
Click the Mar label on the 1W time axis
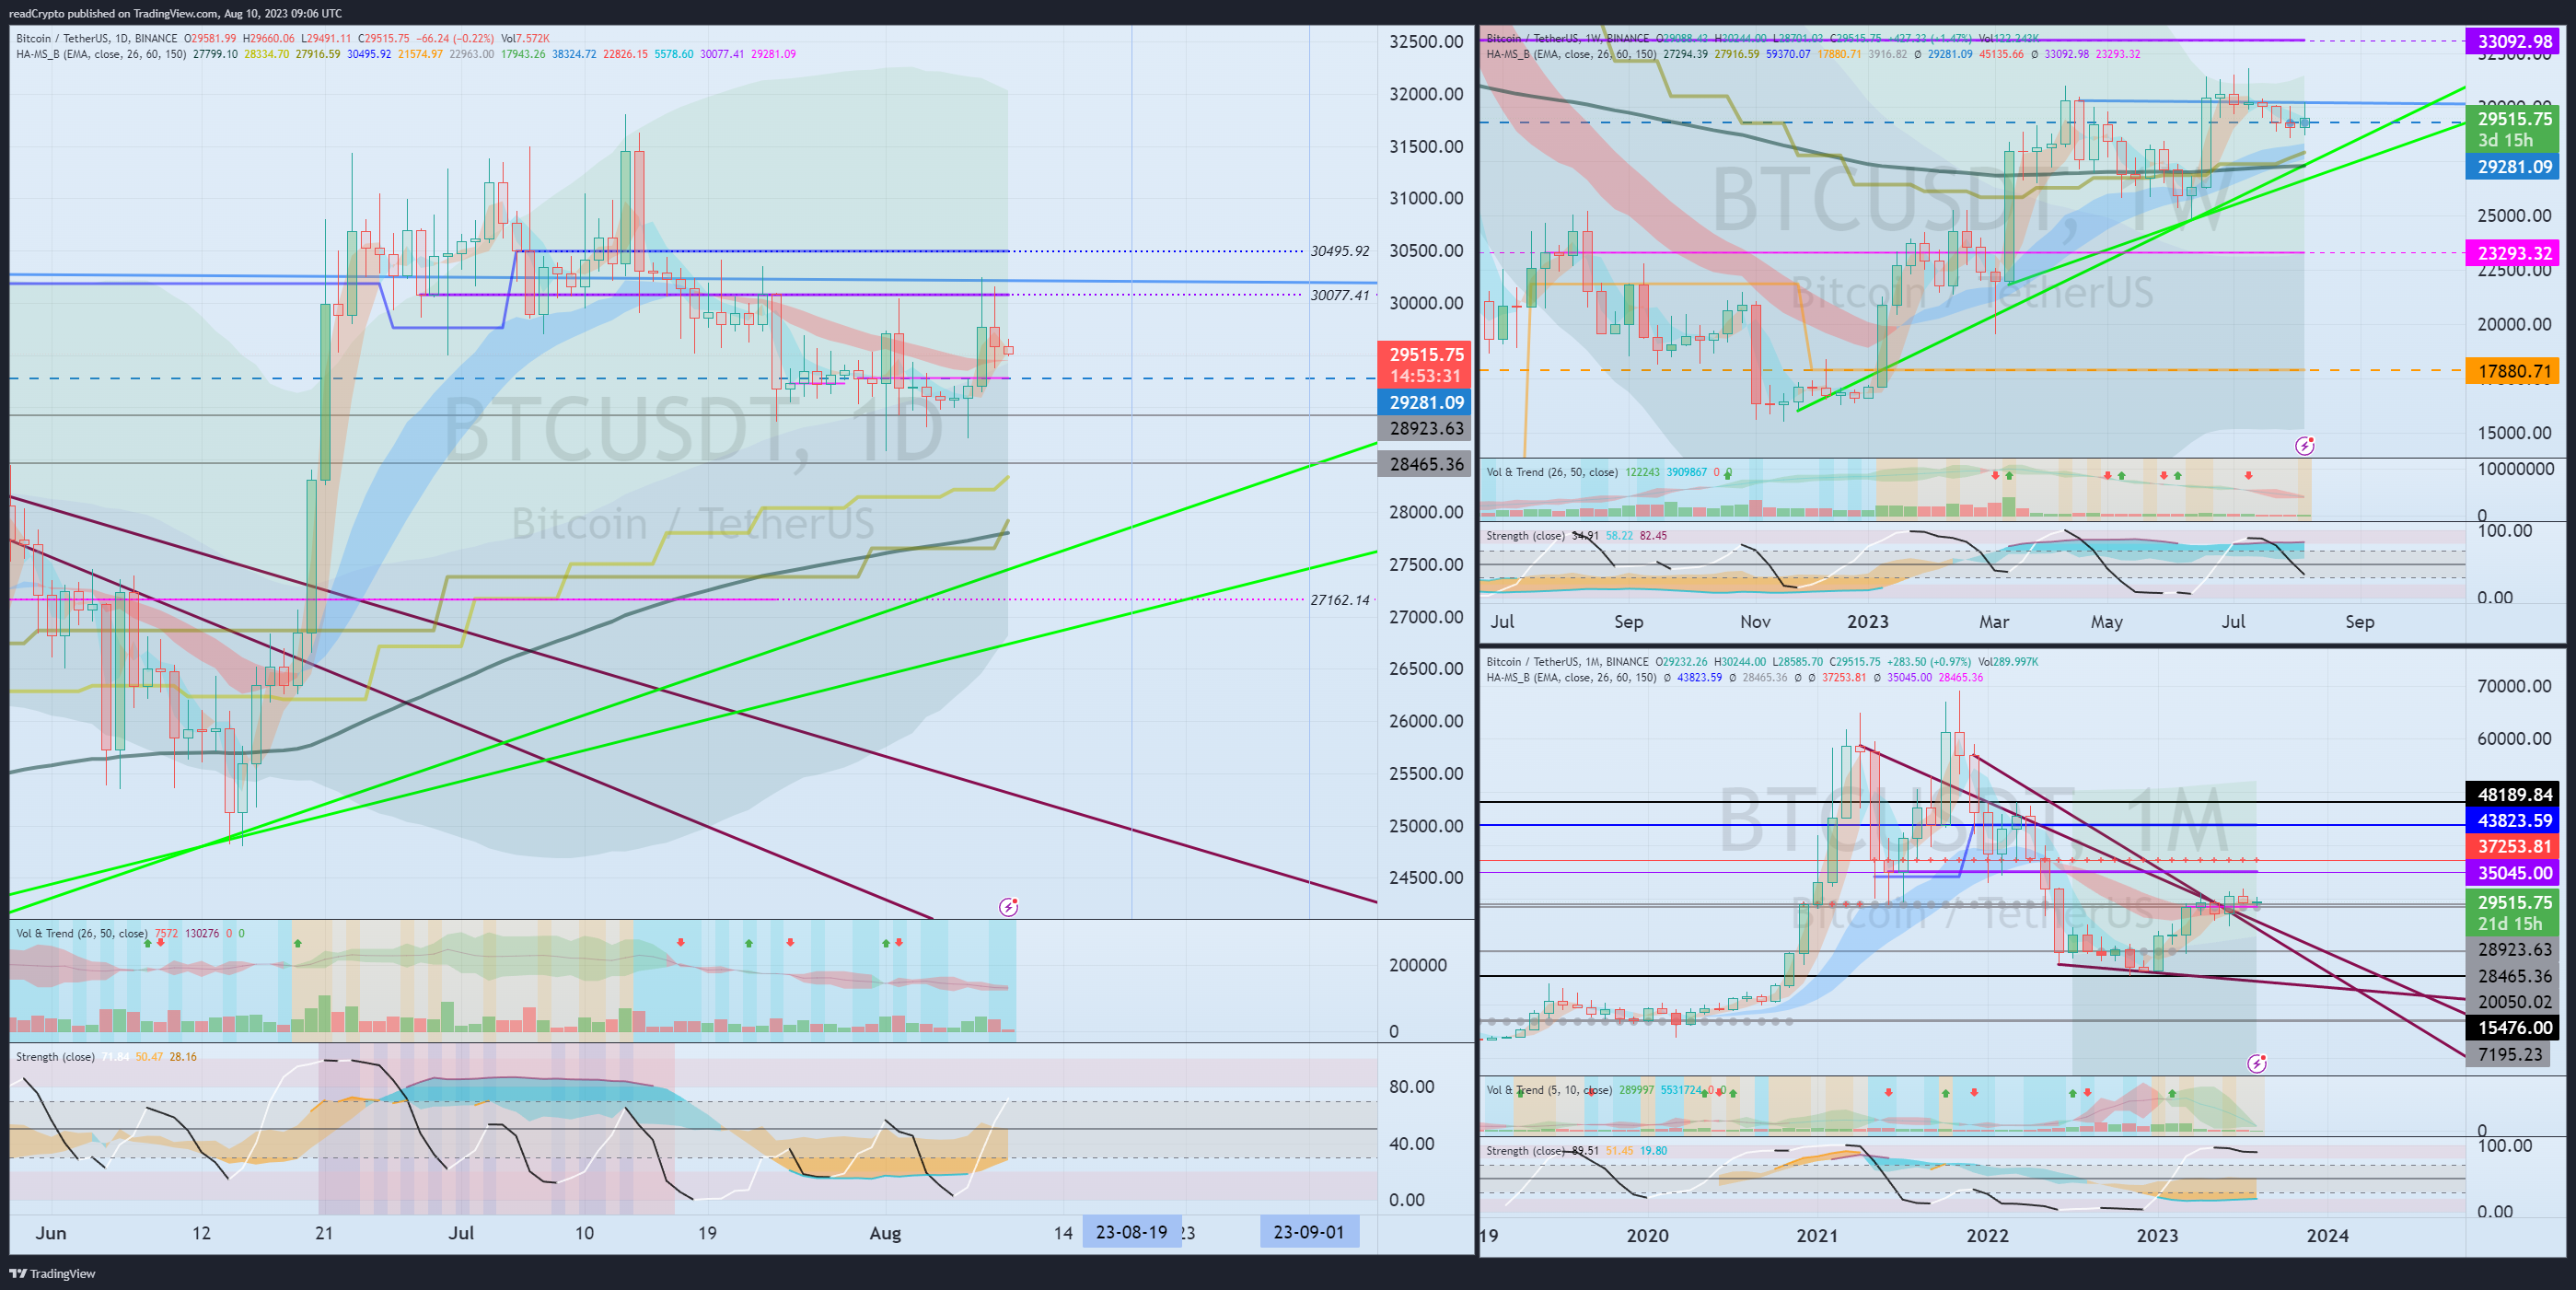[x=1994, y=622]
